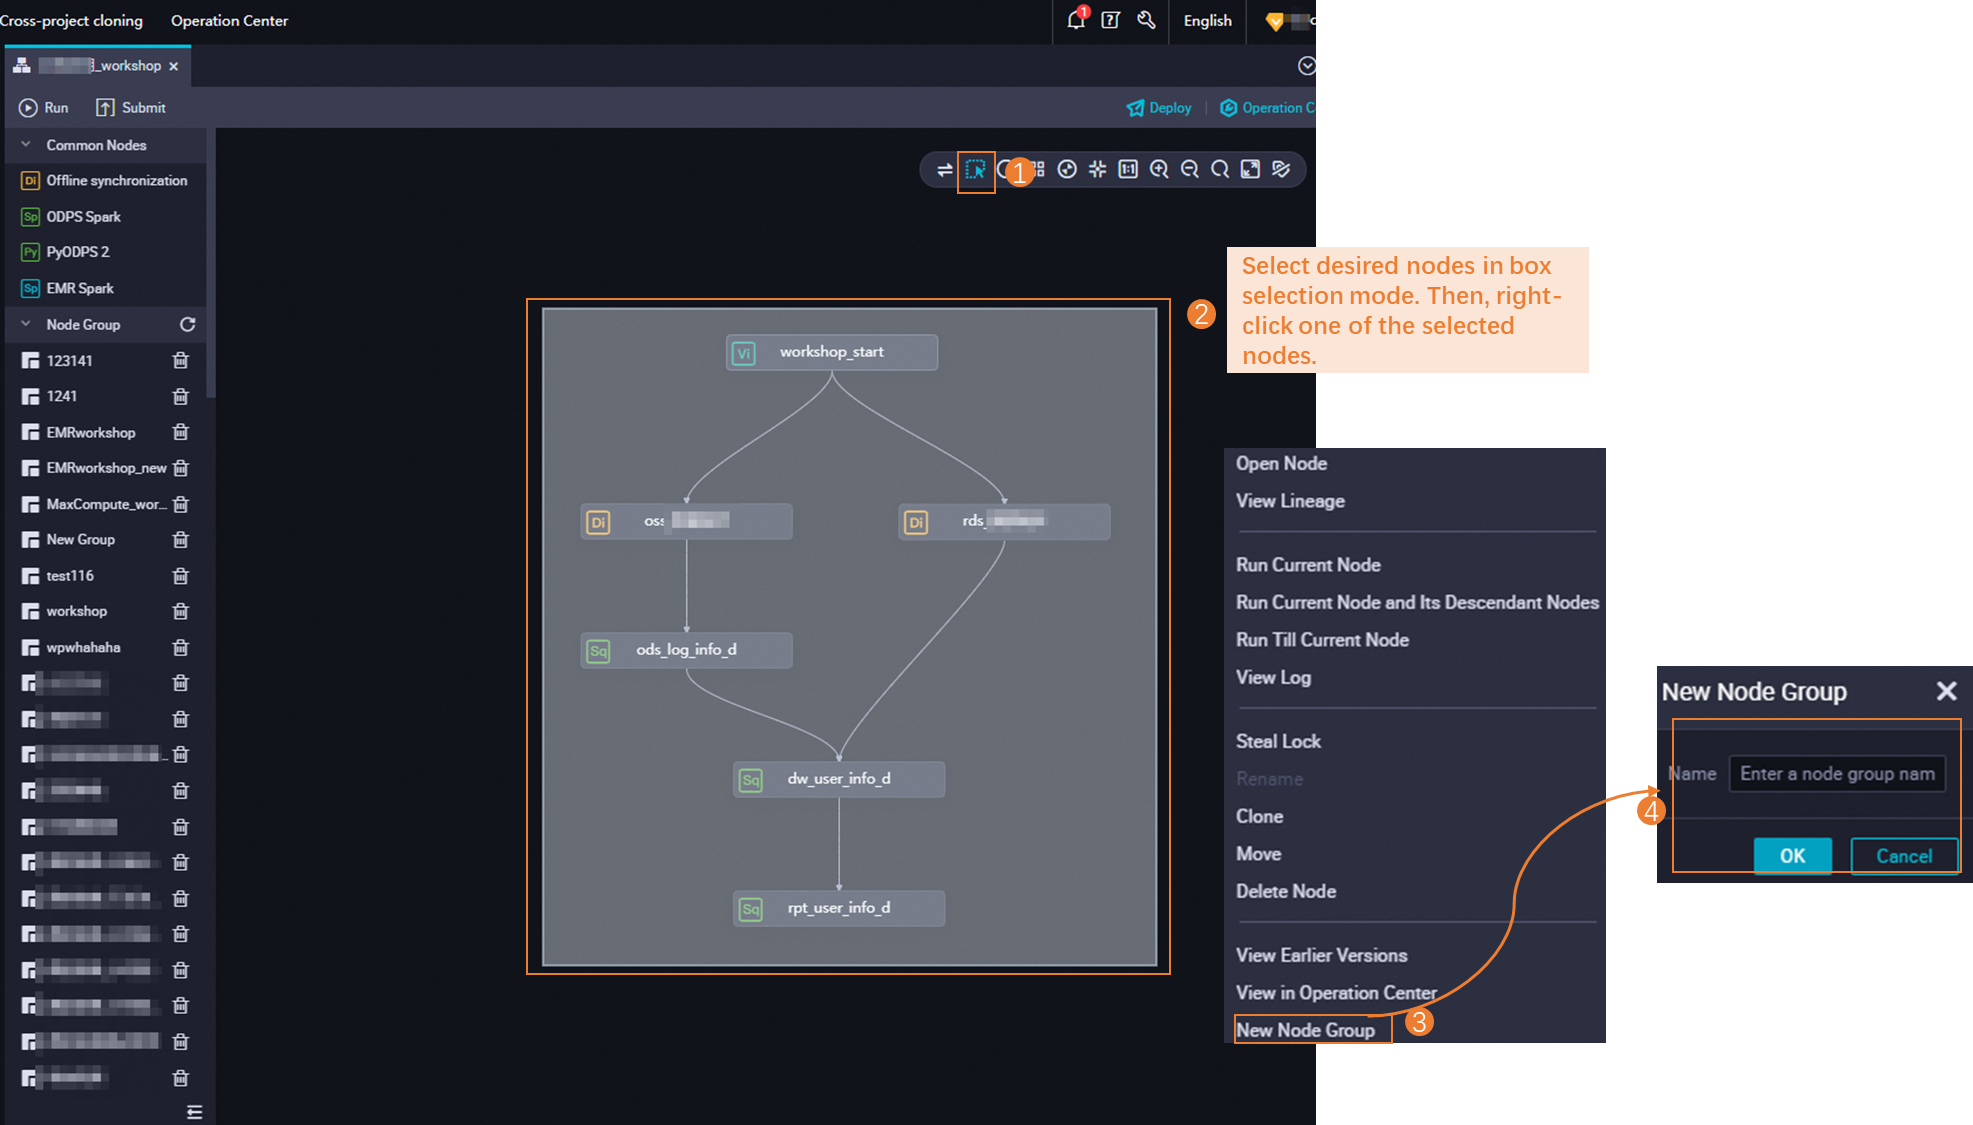Toggle the hide-details crossed eye icon
The height and width of the screenshot is (1125, 1973).
1281,170
